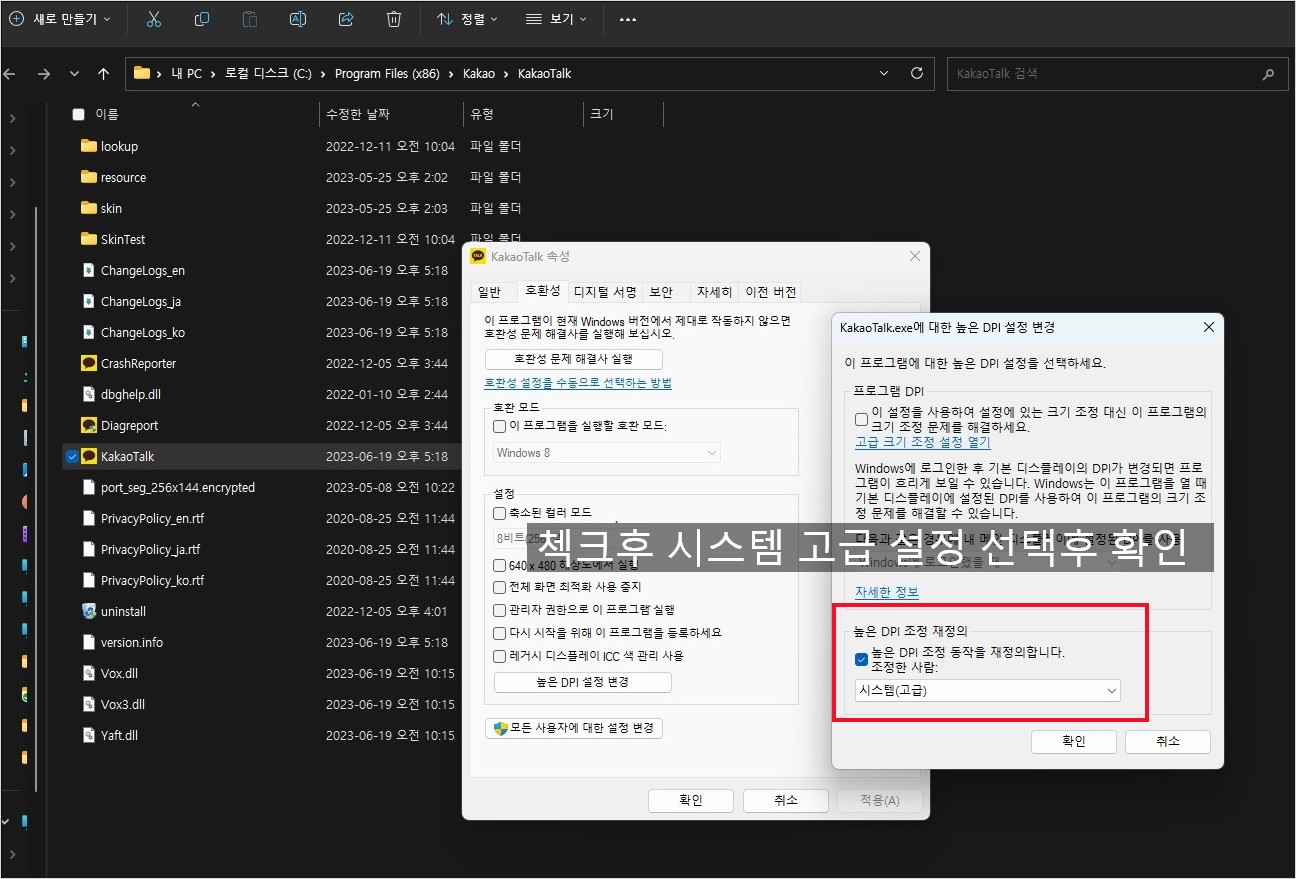1296x879 pixels.
Task: Expand the address bar history dropdown
Action: (x=883, y=73)
